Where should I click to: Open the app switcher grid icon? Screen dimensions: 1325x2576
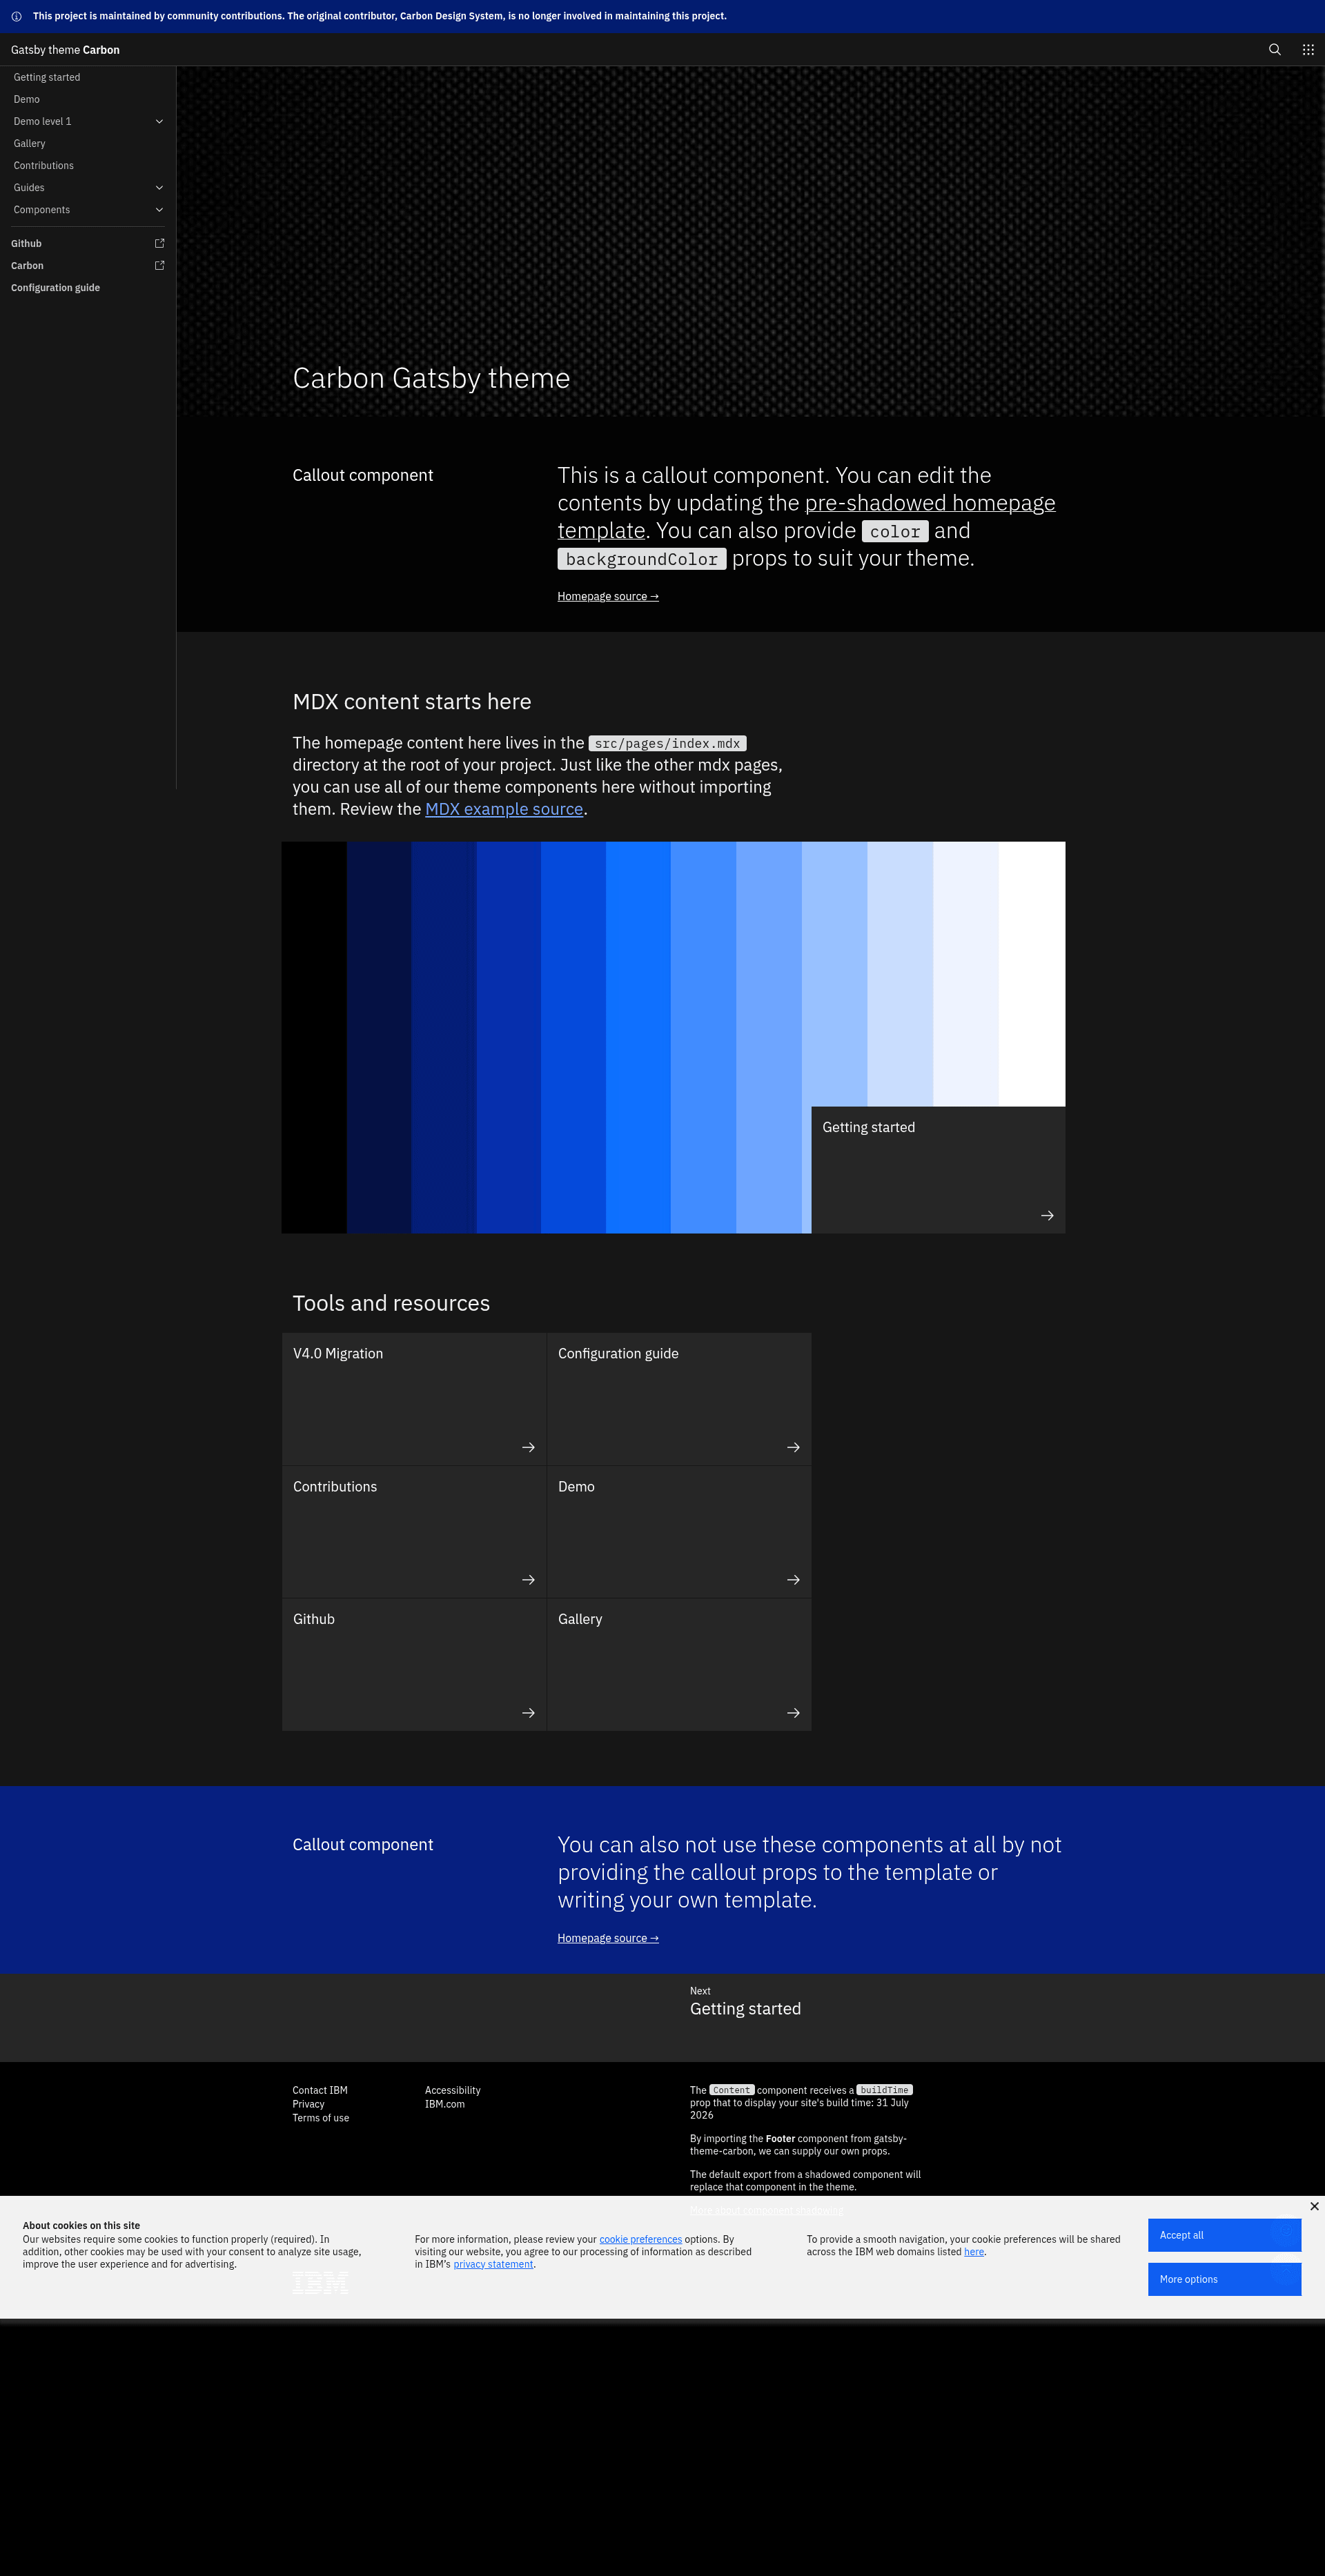click(1307, 49)
